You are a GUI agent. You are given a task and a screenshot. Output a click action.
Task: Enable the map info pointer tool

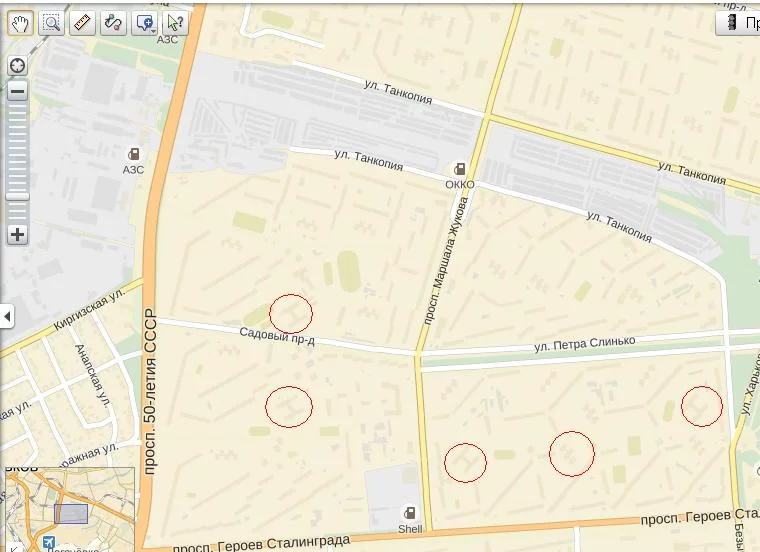click(x=175, y=23)
